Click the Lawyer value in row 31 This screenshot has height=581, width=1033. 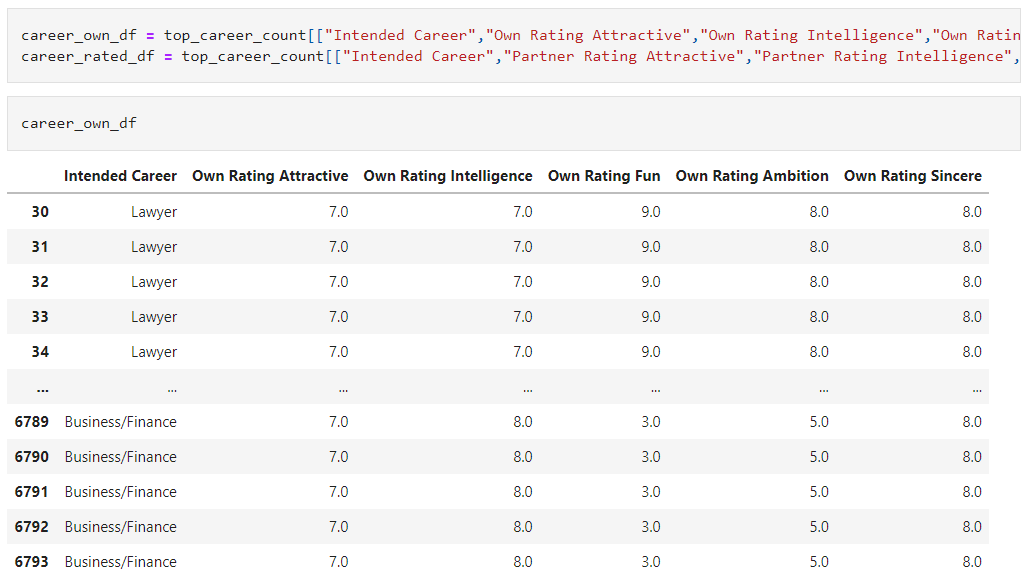point(154,246)
